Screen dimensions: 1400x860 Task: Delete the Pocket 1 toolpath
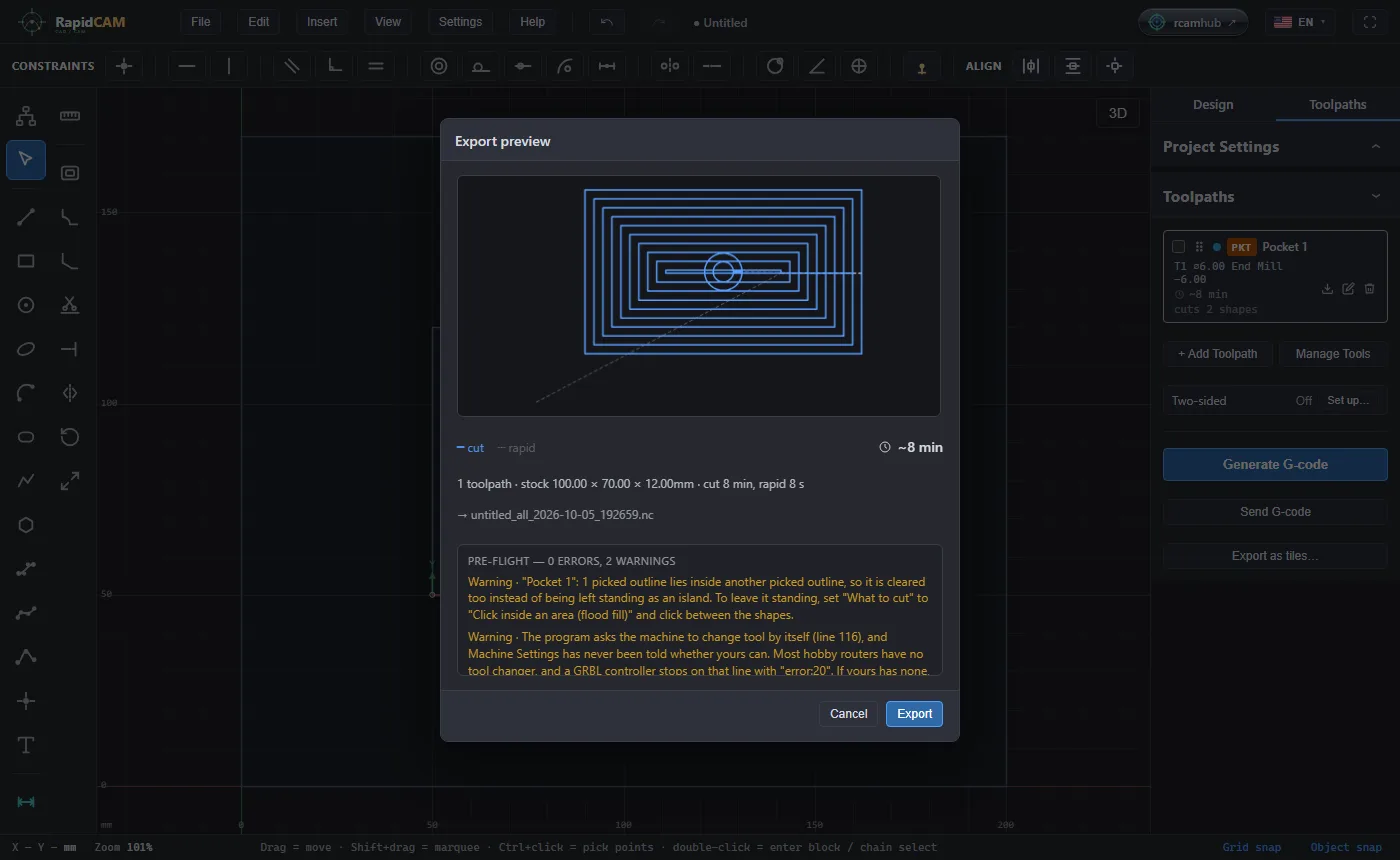(x=1369, y=289)
